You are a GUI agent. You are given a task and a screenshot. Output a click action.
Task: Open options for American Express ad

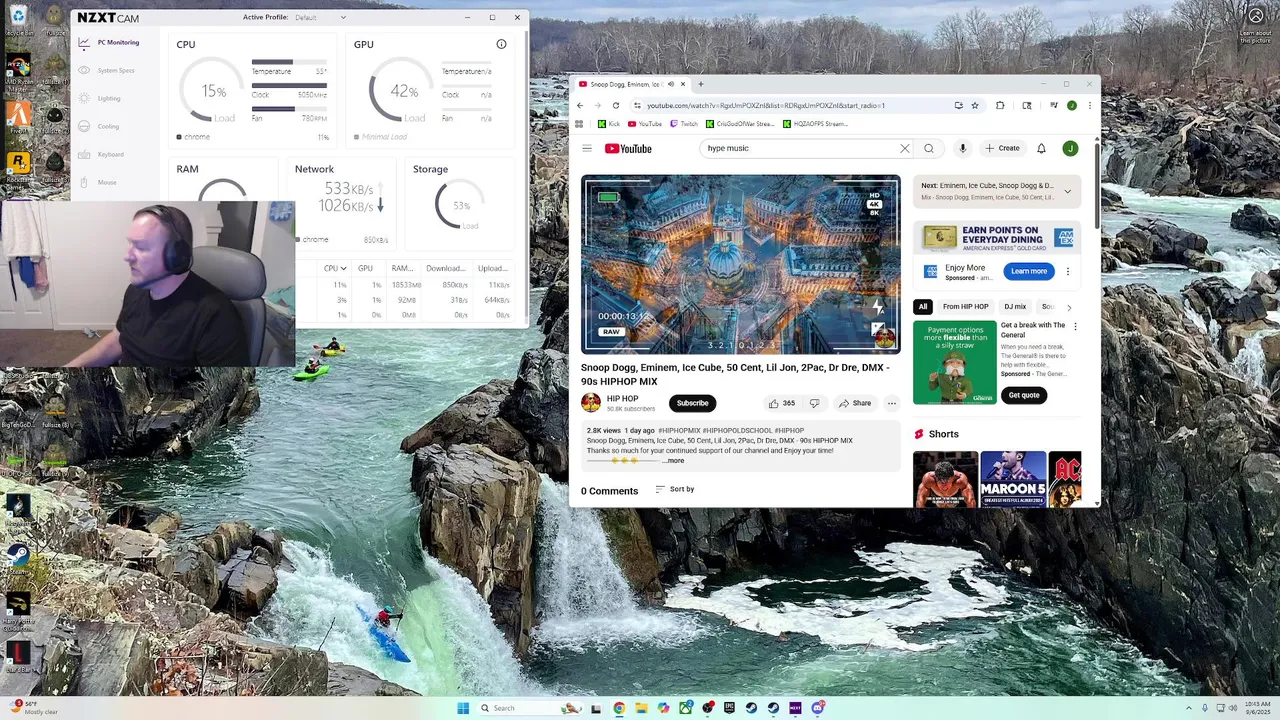tap(1067, 271)
